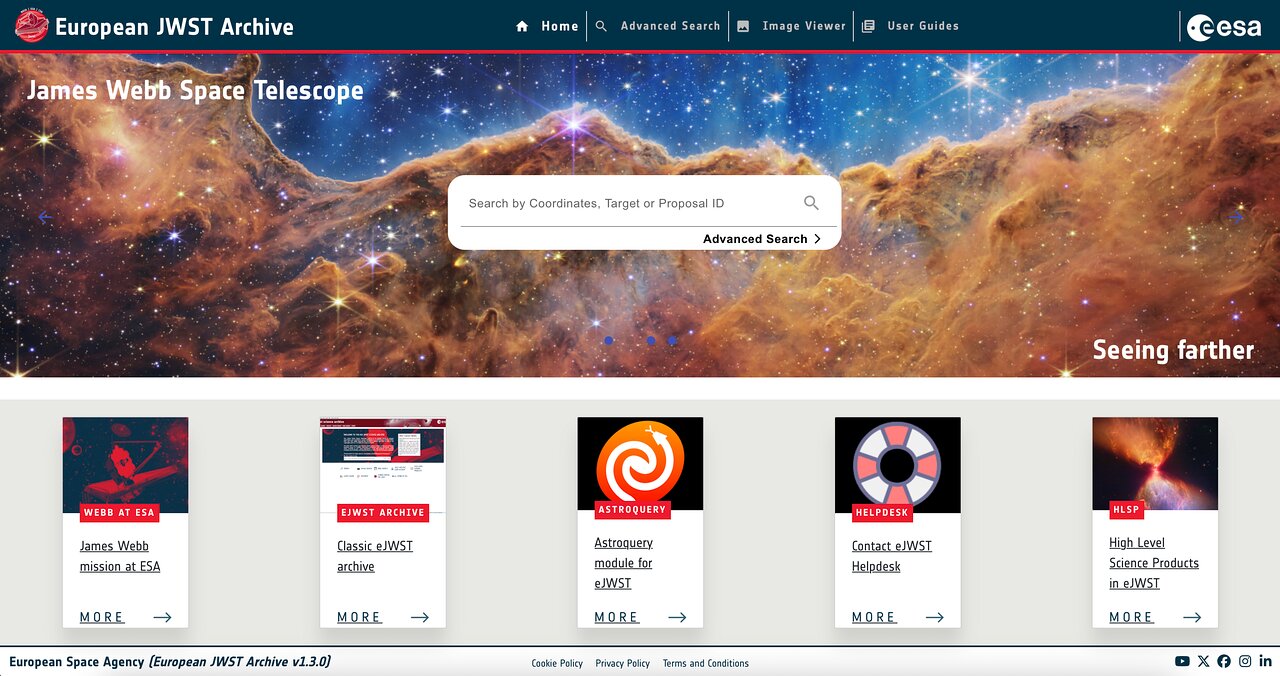
Task: Select the first carousel dot indicator
Action: [608, 341]
